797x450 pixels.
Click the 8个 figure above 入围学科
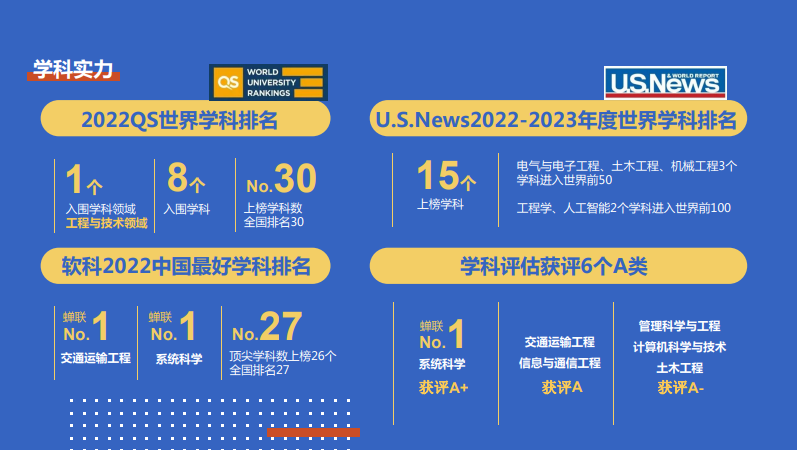click(186, 177)
